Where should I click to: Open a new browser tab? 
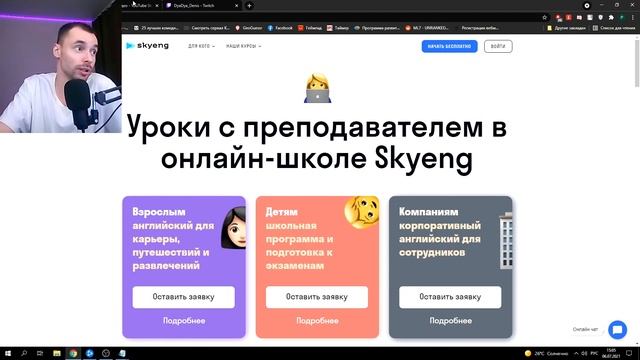249,6
